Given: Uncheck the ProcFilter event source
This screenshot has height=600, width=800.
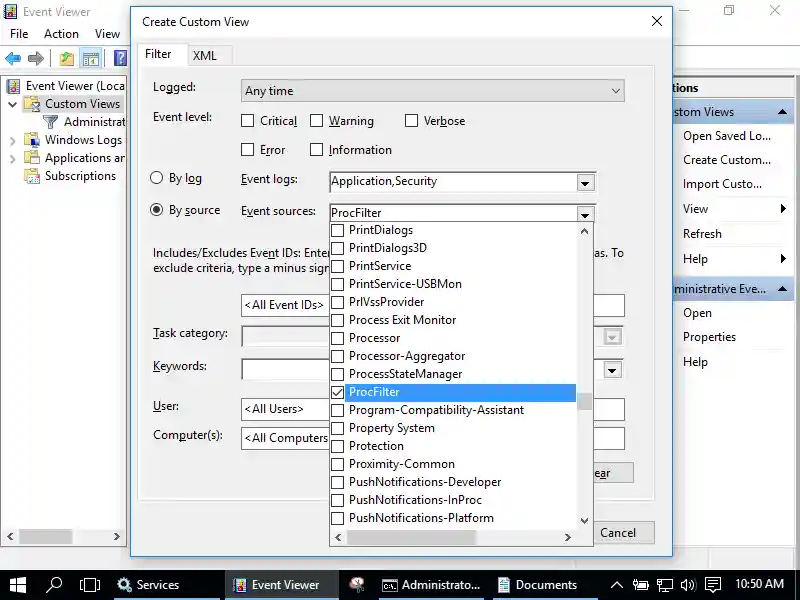Looking at the screenshot, I should coord(339,392).
